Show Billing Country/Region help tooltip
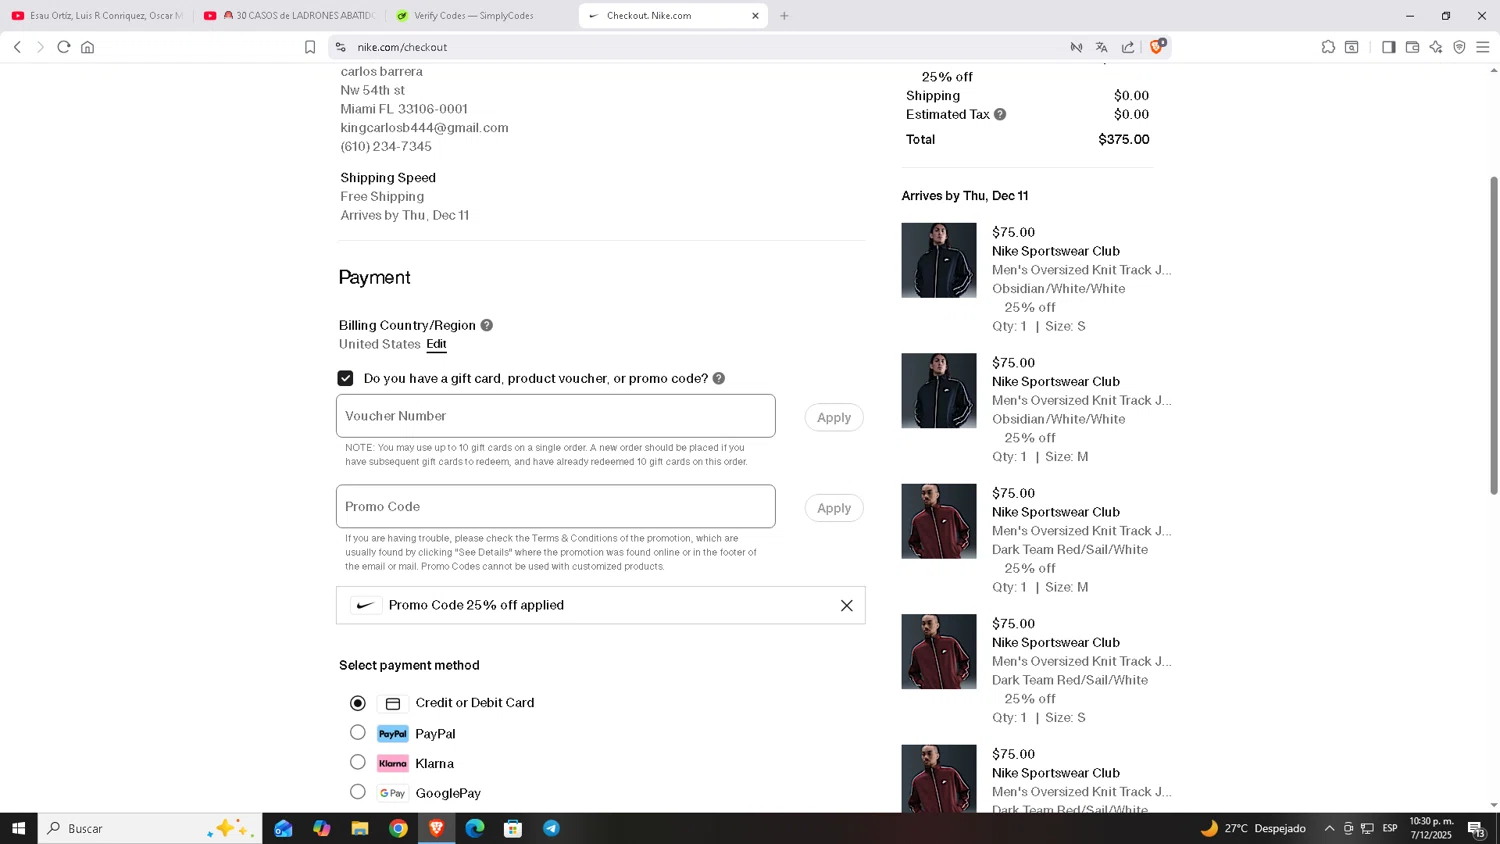Screen dimensions: 1500x844 (x=487, y=325)
